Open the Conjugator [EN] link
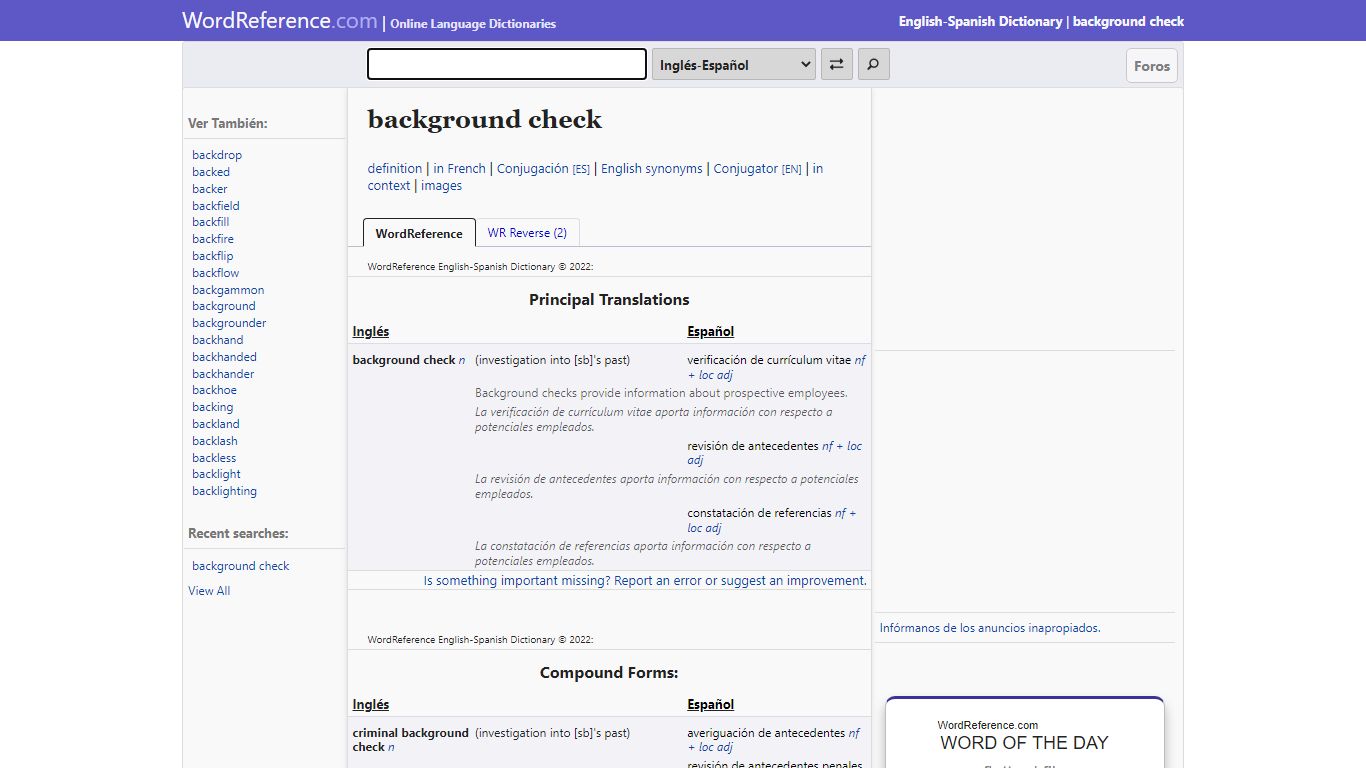The image size is (1366, 768). click(757, 169)
